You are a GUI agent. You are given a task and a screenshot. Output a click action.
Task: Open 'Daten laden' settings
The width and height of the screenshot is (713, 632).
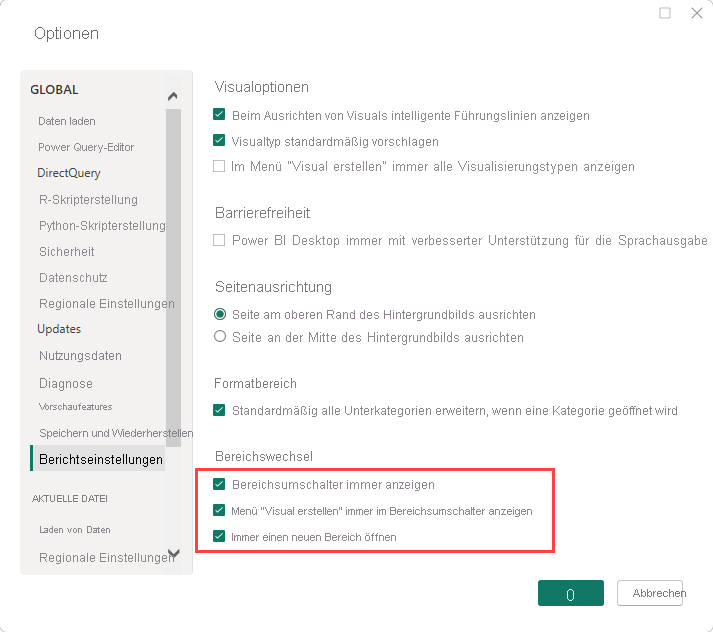pos(67,121)
